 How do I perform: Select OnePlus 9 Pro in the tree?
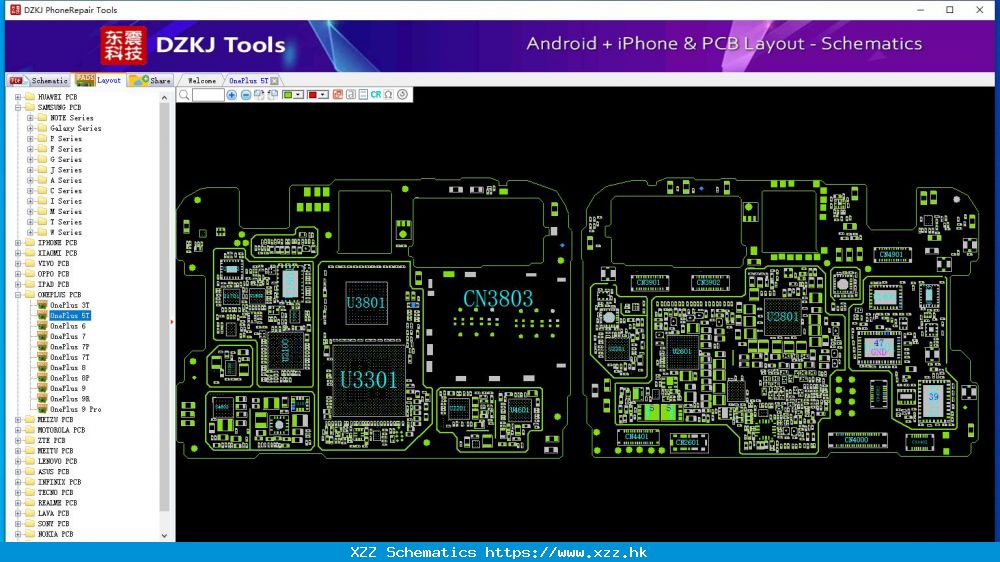[x=75, y=409]
